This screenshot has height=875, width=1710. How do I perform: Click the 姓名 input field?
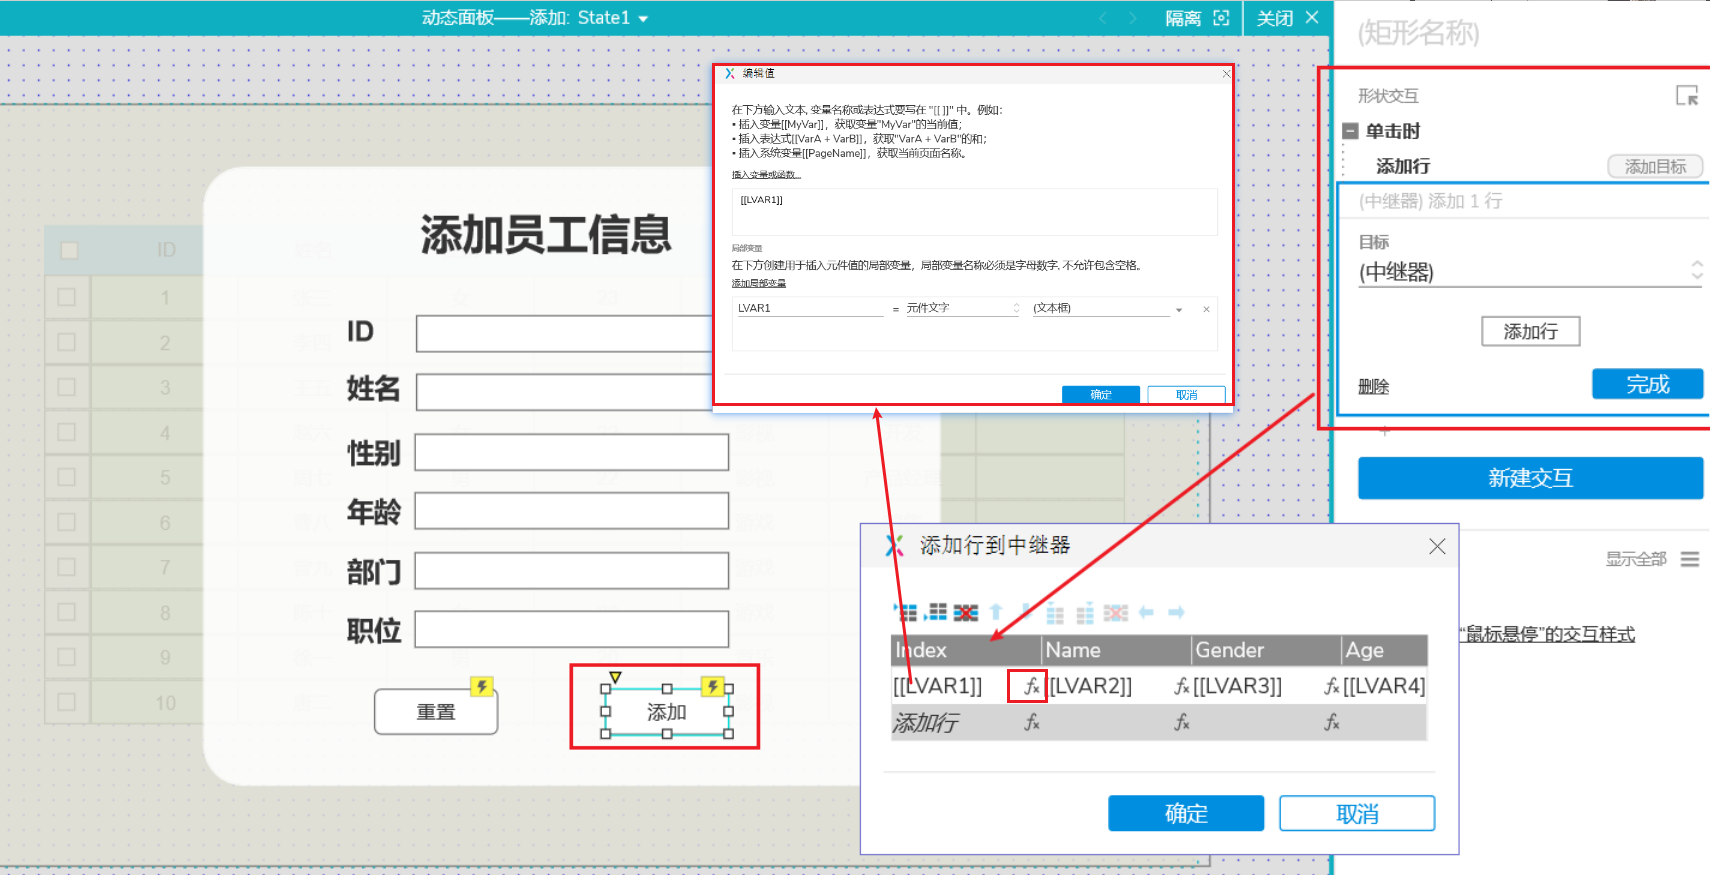[565, 392]
